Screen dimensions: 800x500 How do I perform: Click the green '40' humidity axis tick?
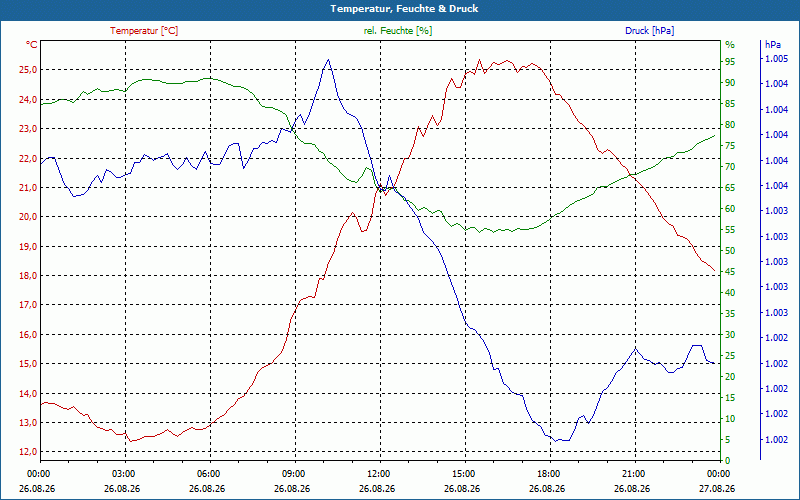(730, 293)
